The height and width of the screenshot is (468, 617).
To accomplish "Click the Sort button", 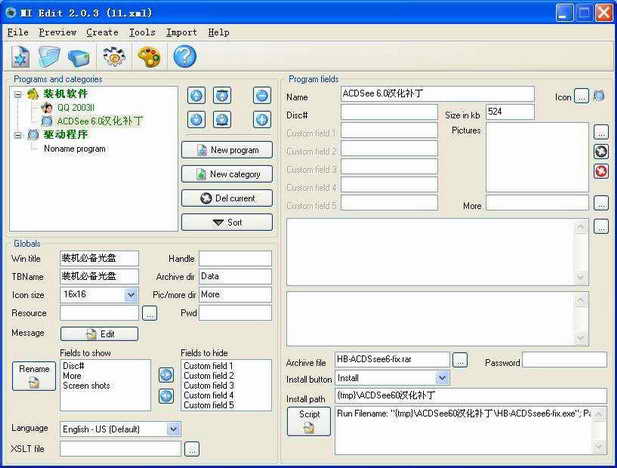I will (x=227, y=222).
